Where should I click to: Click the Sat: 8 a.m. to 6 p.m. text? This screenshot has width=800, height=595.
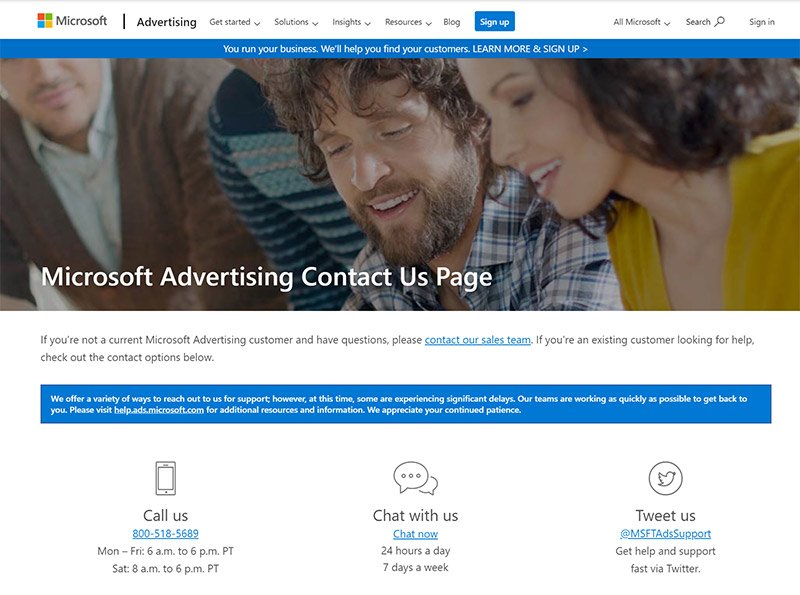pos(165,568)
